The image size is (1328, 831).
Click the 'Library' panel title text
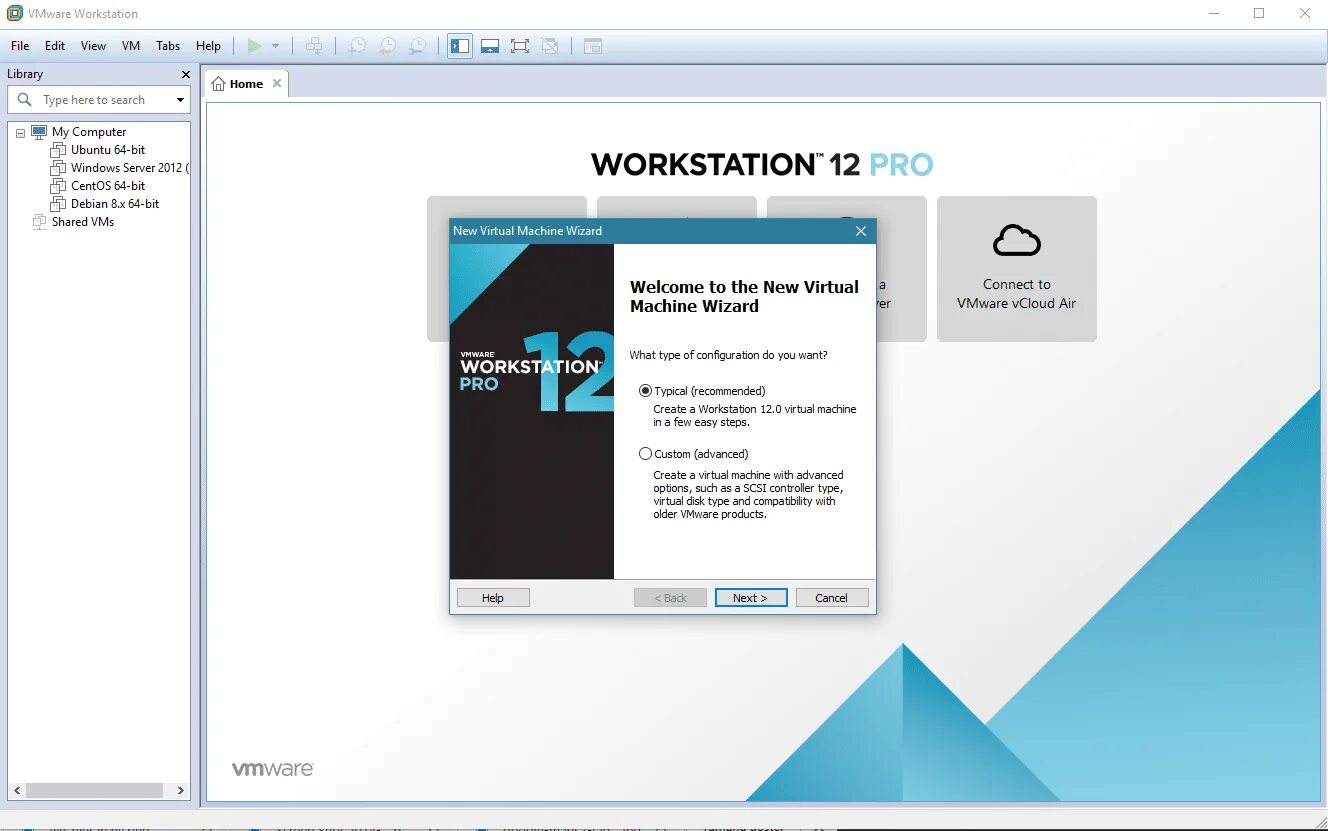25,74
